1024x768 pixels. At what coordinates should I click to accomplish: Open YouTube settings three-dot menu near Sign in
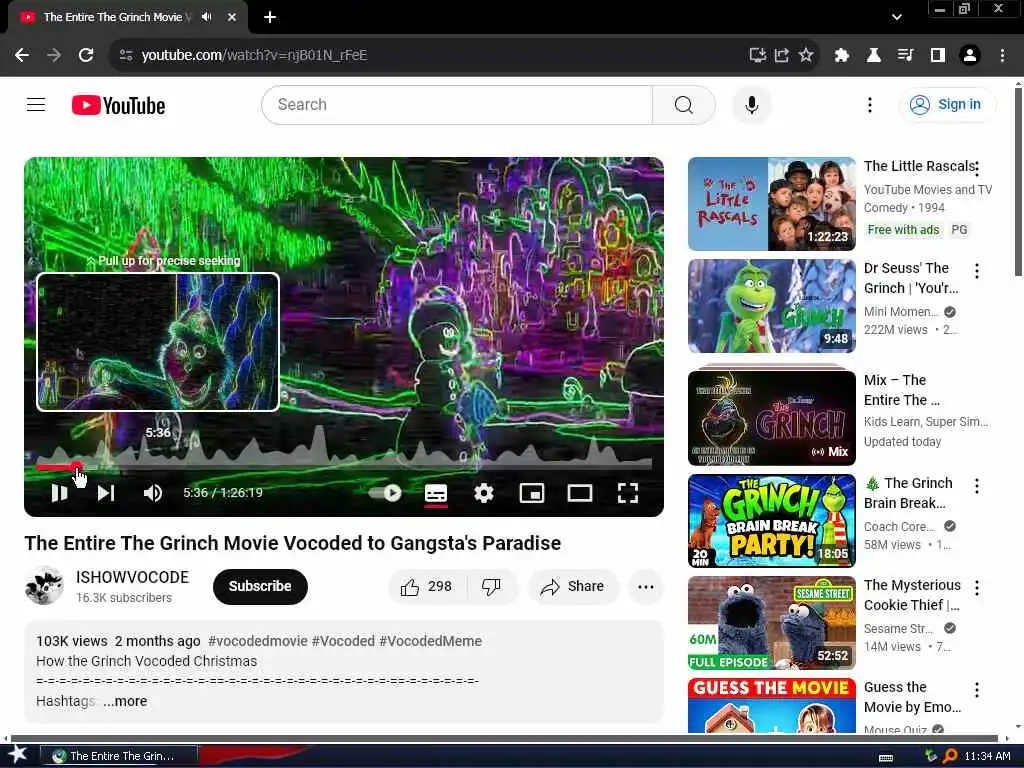[869, 104]
